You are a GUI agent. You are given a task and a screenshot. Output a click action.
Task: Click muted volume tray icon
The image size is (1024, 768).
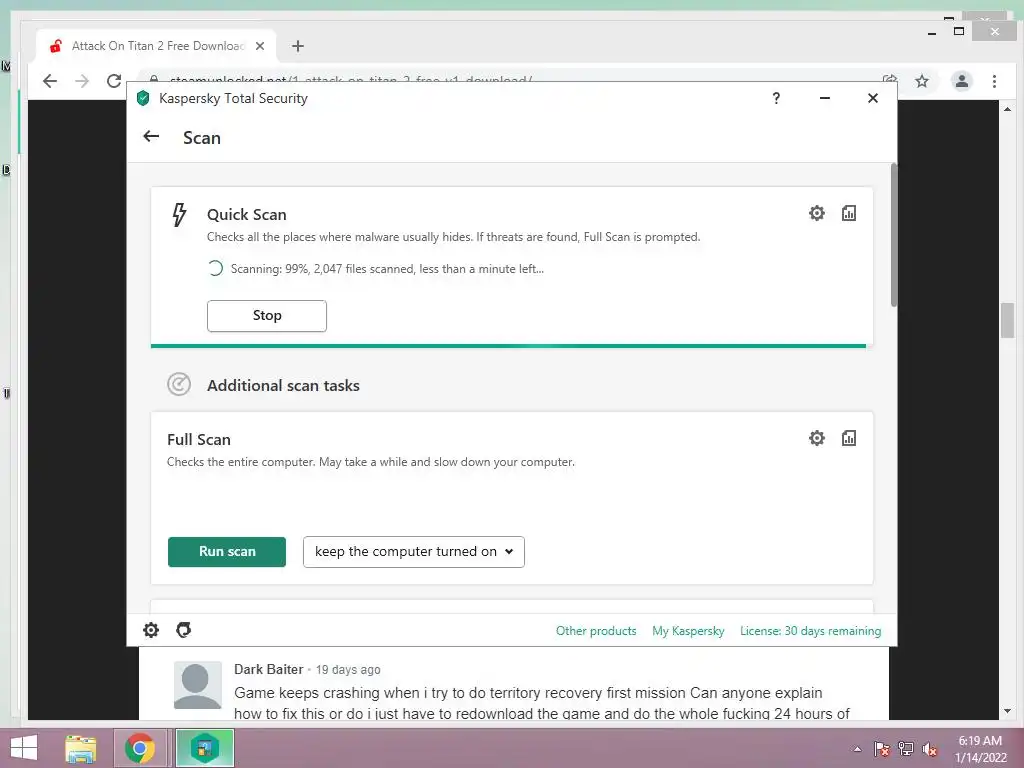pyautogui.click(x=929, y=749)
